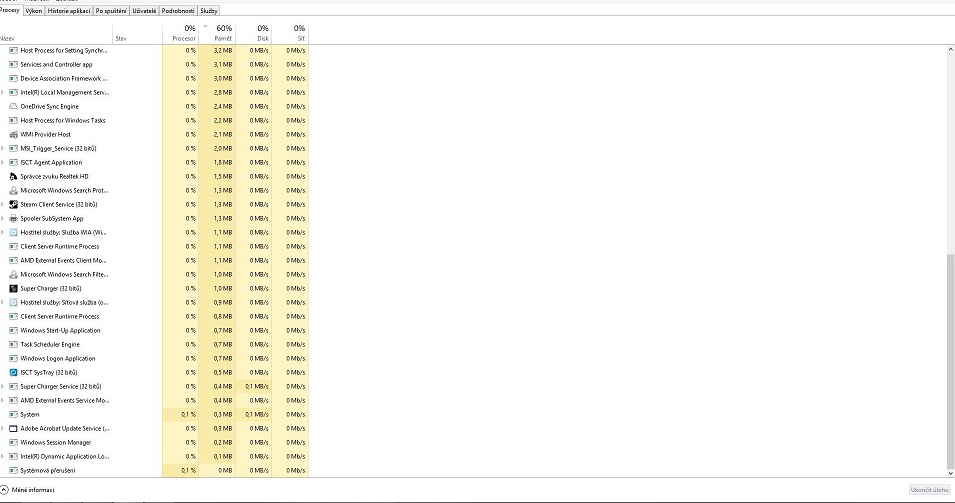Open the Podrobnosti tab
The width and height of the screenshot is (955, 503).
click(x=178, y=11)
